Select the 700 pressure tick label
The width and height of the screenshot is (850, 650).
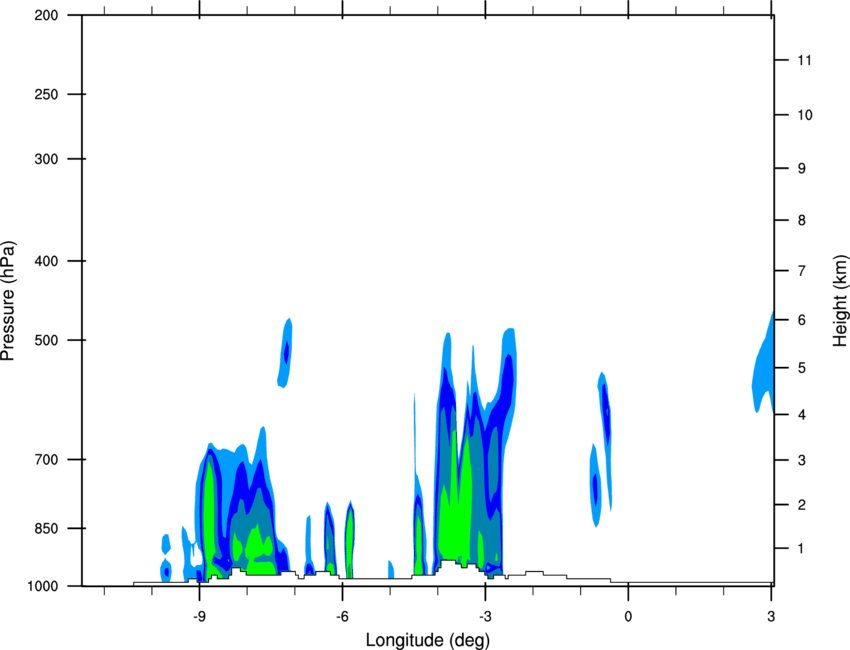click(46, 460)
